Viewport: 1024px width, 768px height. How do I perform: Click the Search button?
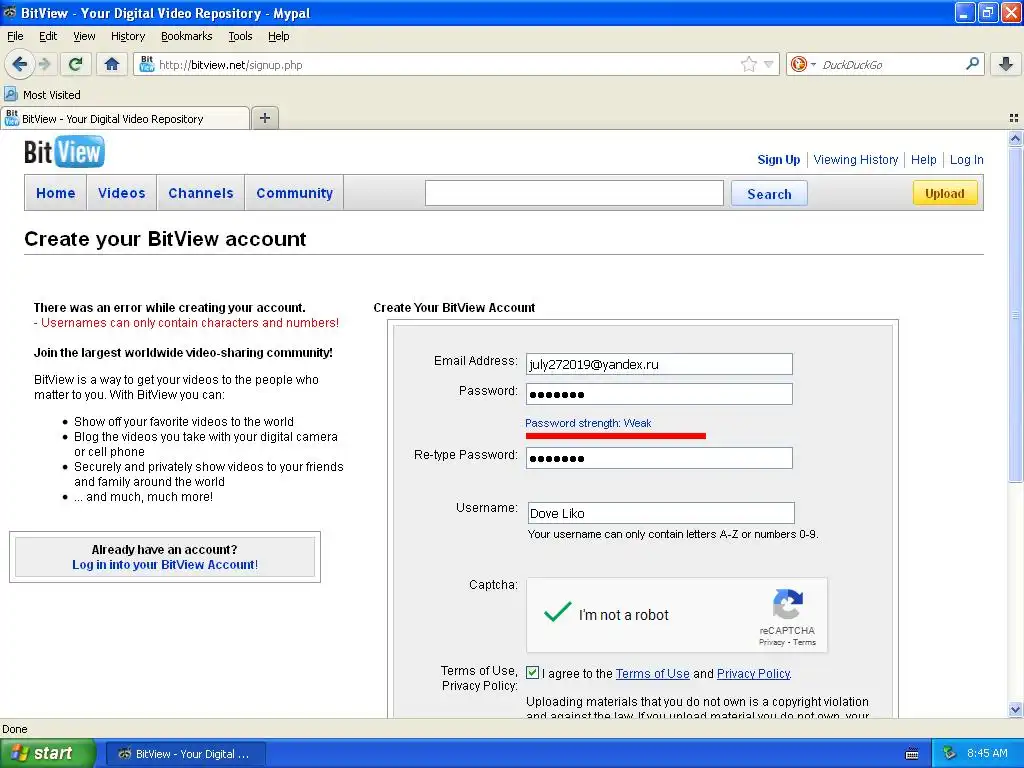[769, 193]
